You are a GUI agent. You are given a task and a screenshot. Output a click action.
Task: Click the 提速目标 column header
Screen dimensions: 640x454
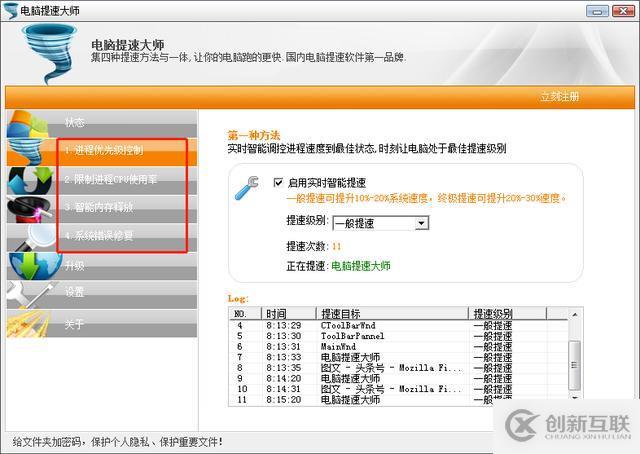392,314
